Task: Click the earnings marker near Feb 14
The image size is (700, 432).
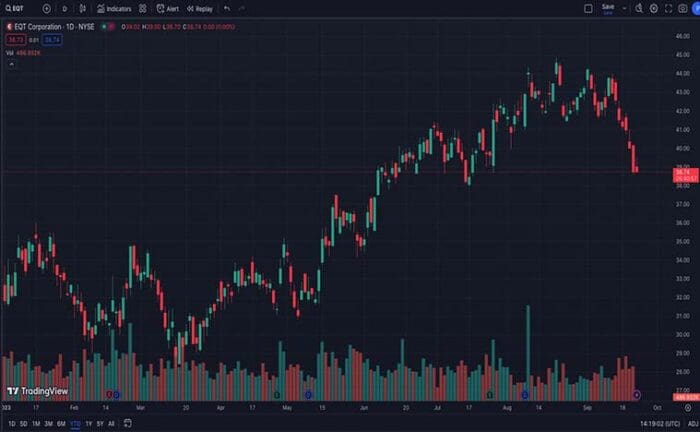Action: click(x=117, y=395)
